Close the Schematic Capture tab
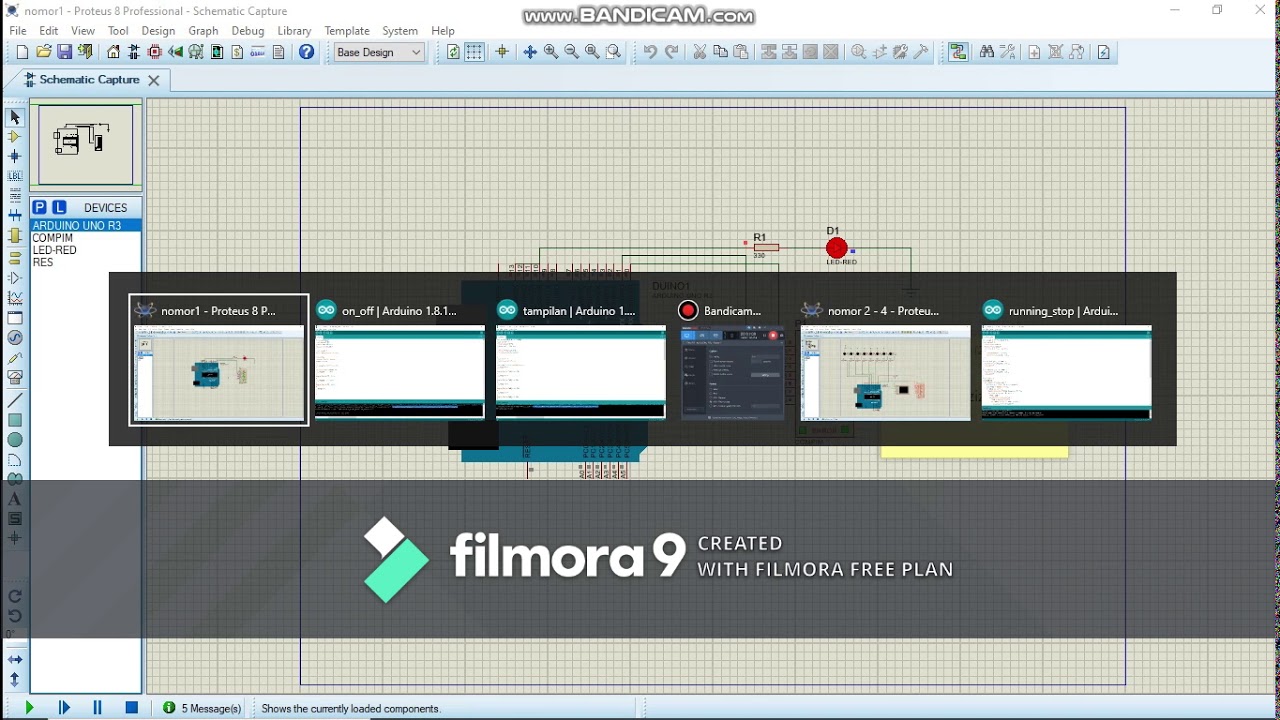This screenshot has height=720, width=1280. (x=153, y=80)
